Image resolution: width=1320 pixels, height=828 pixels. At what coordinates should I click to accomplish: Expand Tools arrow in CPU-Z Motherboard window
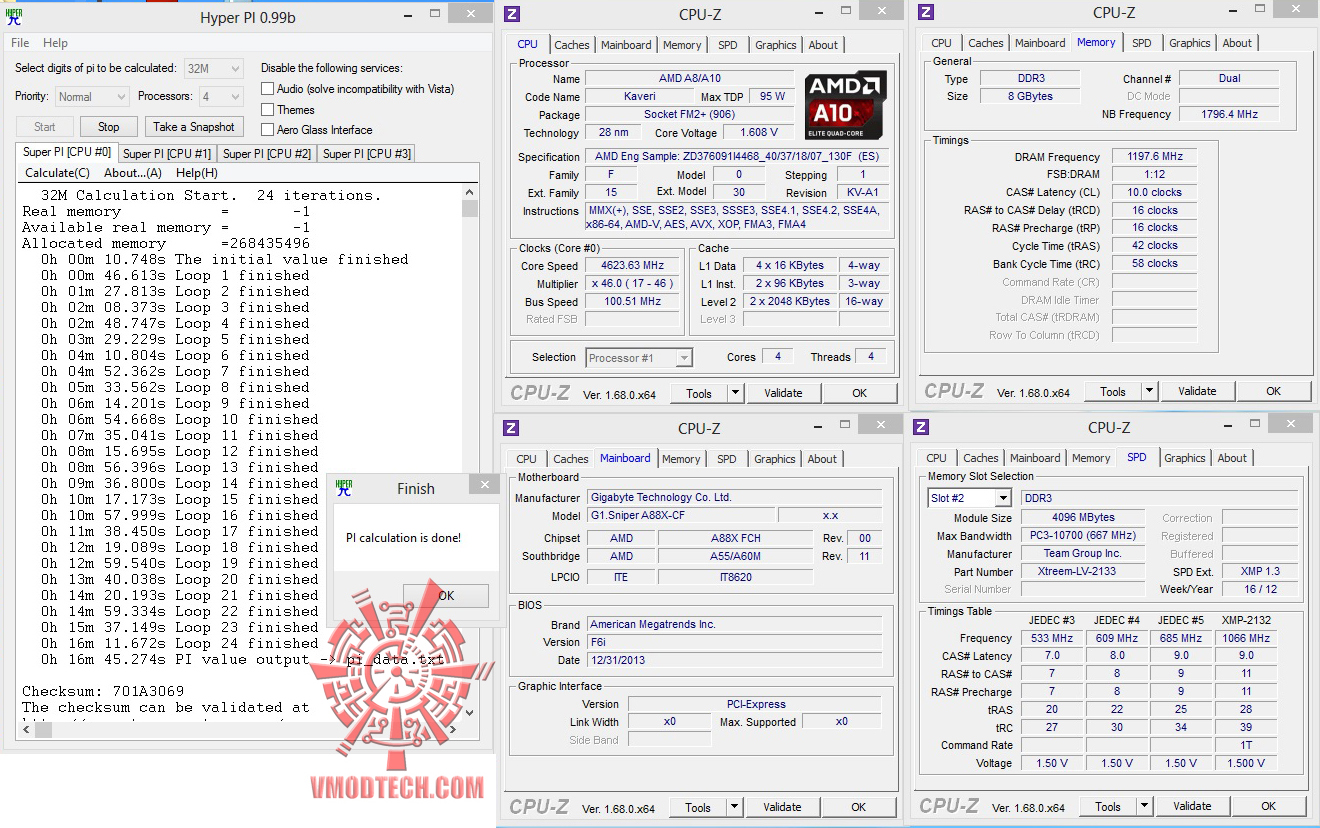[735, 807]
